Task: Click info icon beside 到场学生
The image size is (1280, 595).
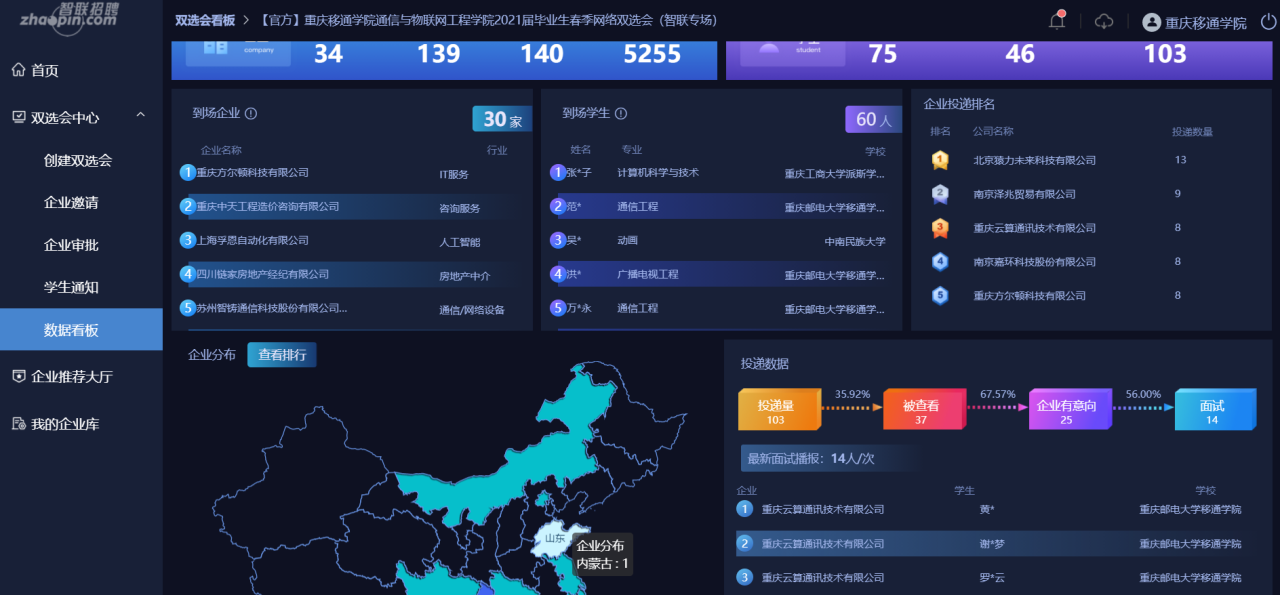Action: tap(621, 114)
